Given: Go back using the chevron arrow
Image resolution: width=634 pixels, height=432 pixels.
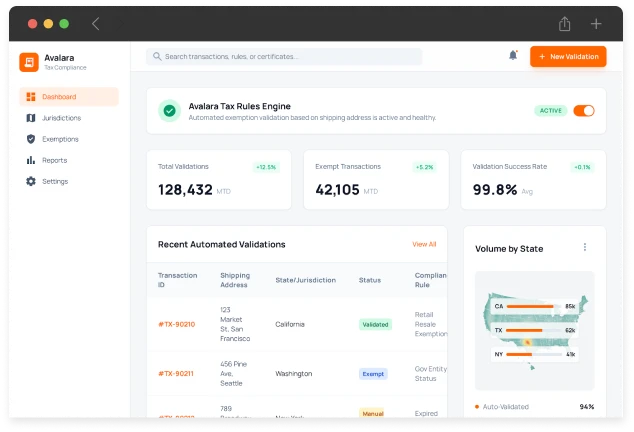Looking at the screenshot, I should pyautogui.click(x=96, y=23).
